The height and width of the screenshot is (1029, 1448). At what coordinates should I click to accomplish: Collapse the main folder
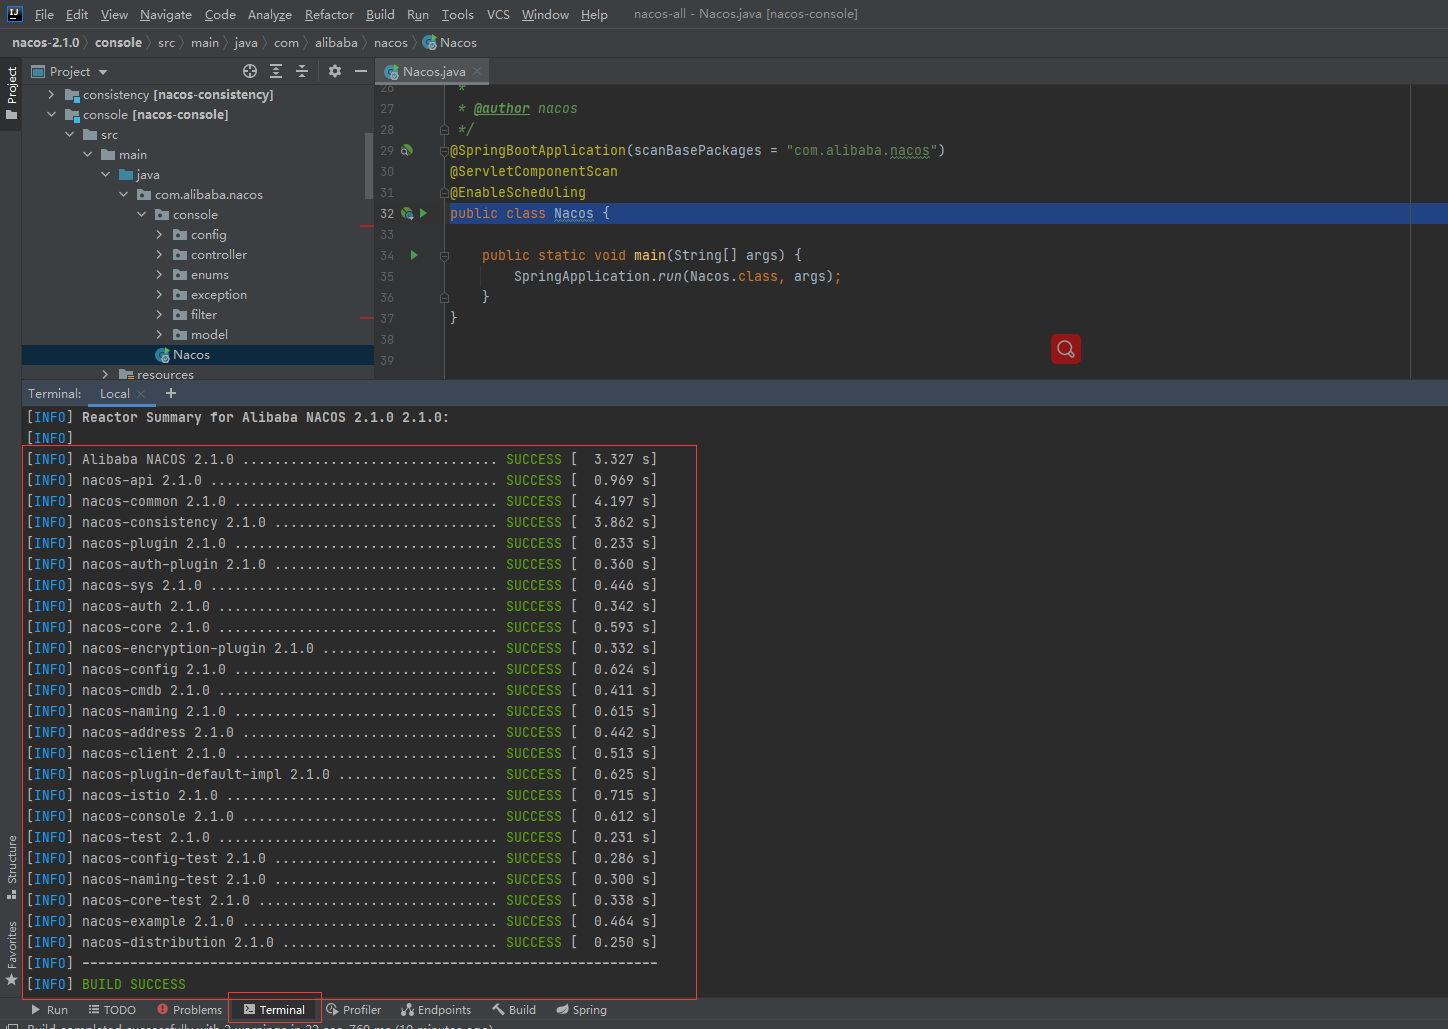point(88,154)
